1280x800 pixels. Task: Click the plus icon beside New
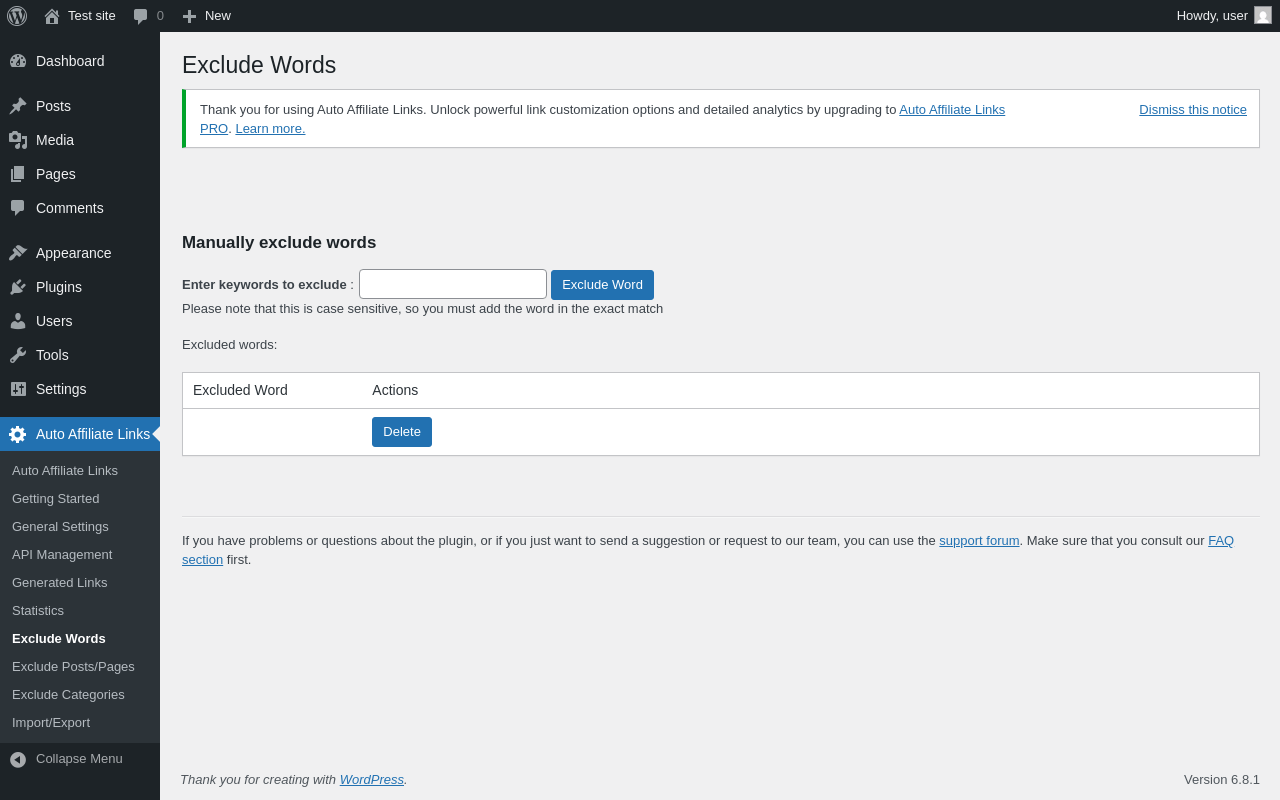(x=189, y=16)
